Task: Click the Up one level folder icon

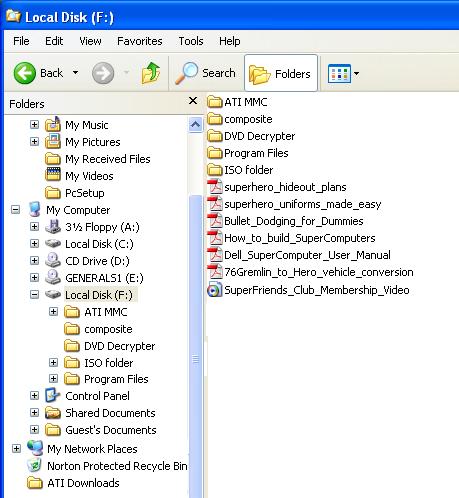Action: point(151,73)
